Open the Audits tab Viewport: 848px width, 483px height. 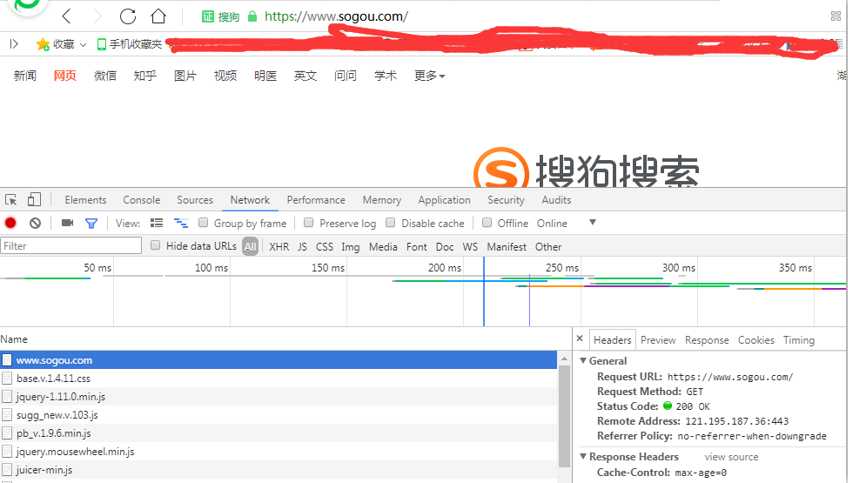click(556, 200)
